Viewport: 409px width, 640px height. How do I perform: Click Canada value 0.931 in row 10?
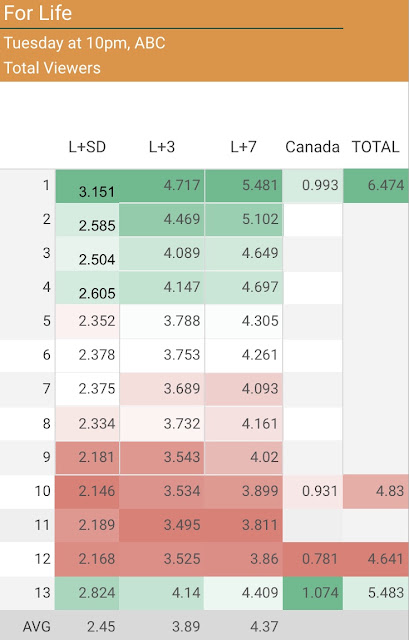coord(313,491)
